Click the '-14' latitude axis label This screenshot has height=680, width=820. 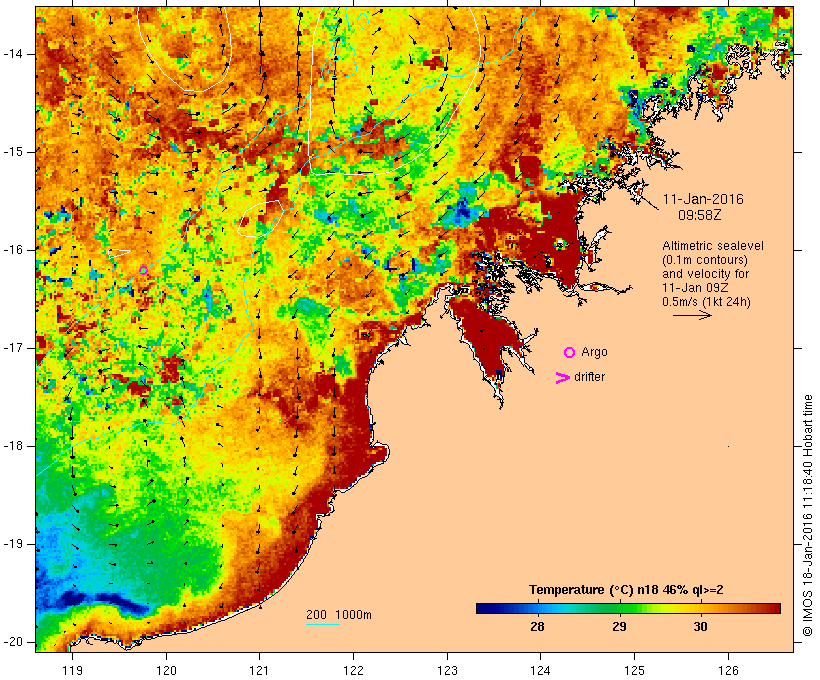pos(13,54)
